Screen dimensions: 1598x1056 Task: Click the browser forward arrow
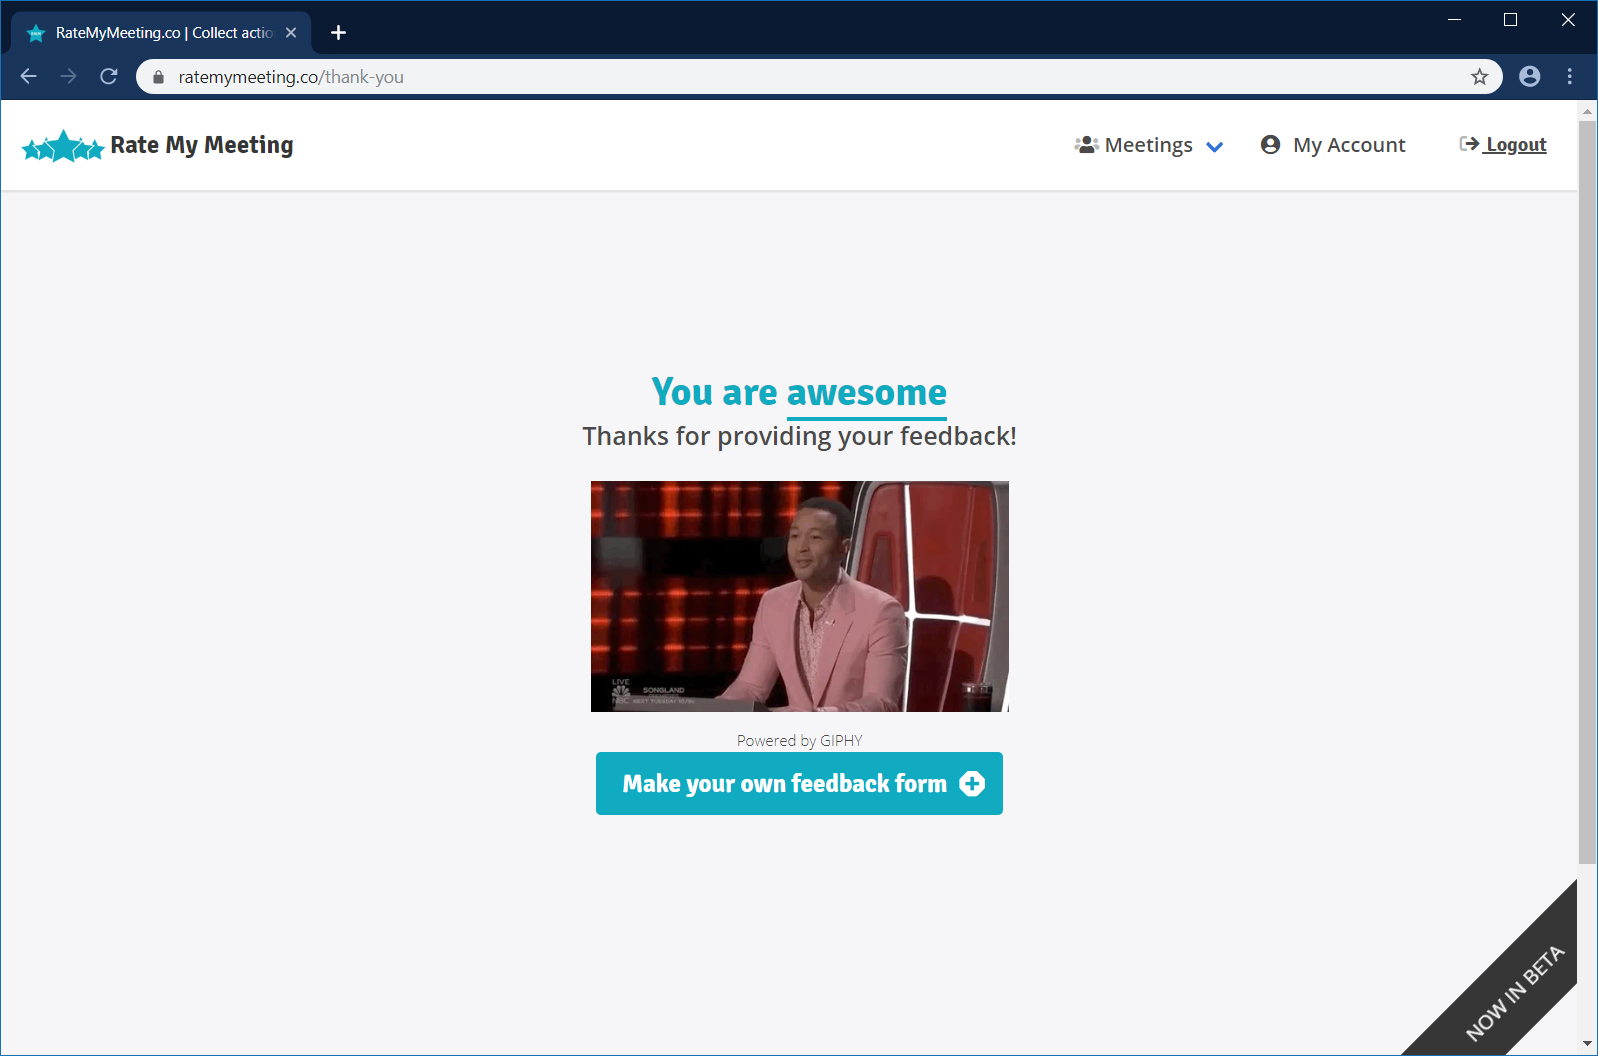[x=68, y=77]
